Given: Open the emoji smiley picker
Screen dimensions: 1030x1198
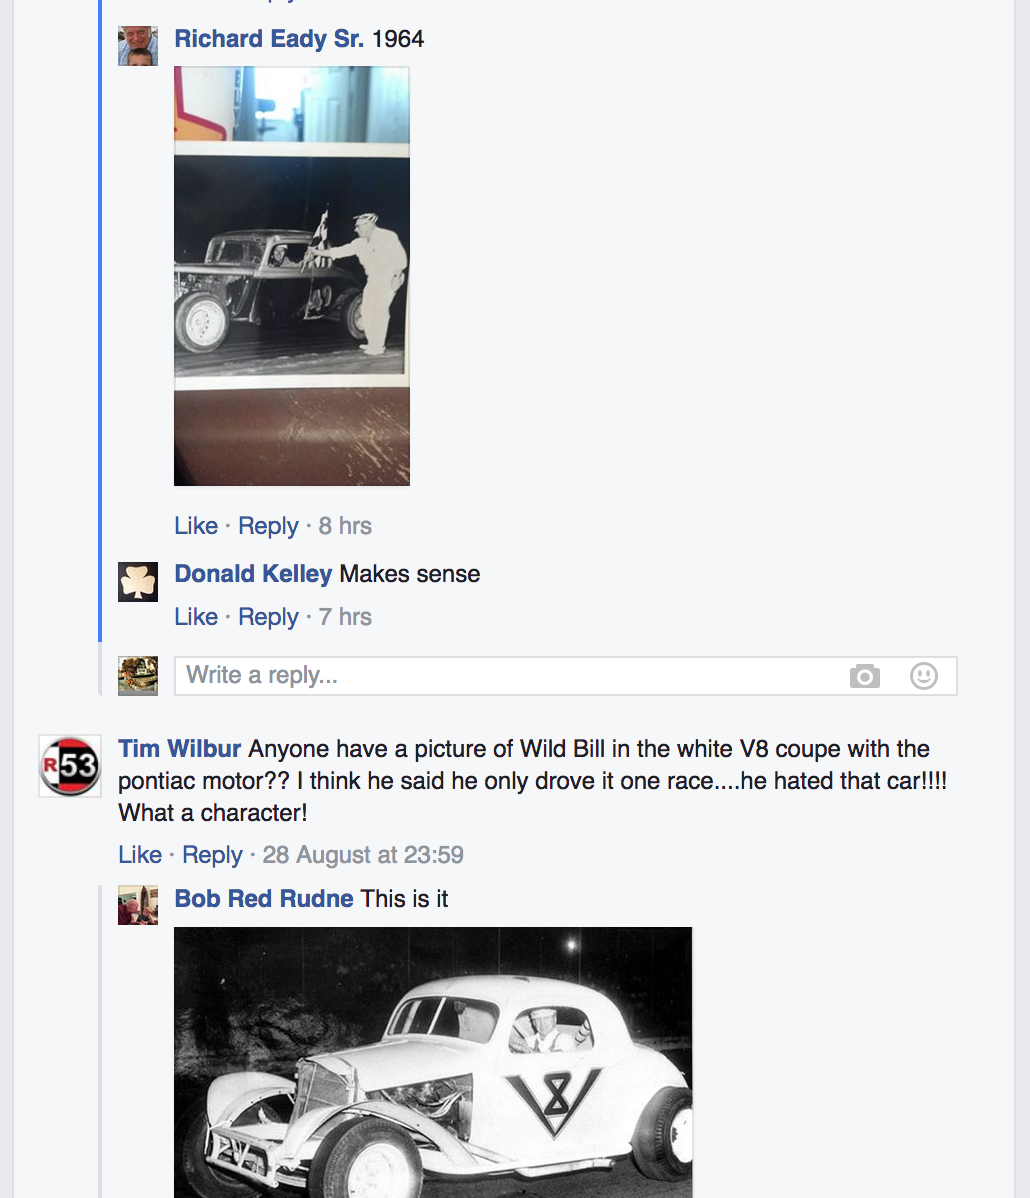Looking at the screenshot, I should [x=924, y=675].
